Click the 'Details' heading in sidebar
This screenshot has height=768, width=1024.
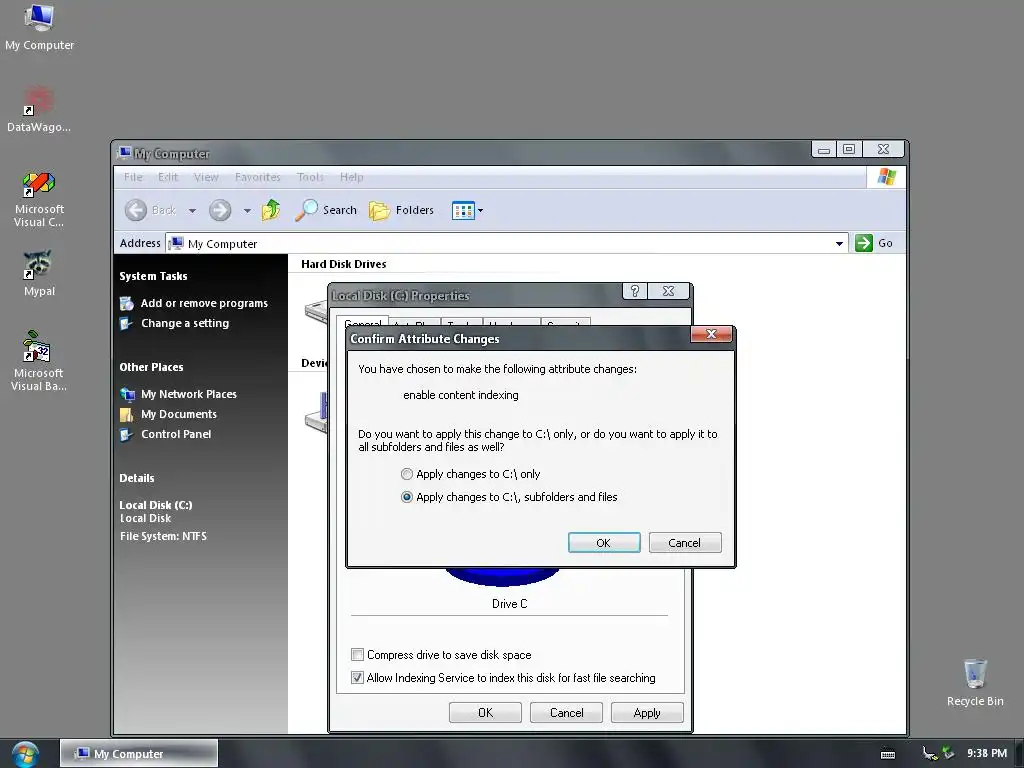(137, 478)
